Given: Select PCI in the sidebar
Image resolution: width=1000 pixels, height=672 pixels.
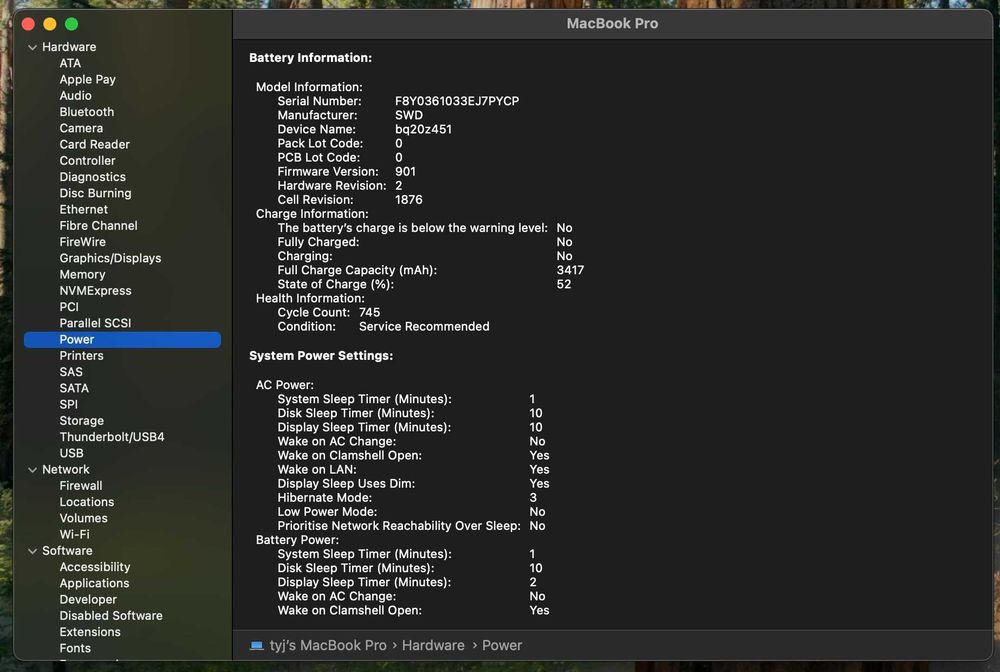Looking at the screenshot, I should point(69,307).
